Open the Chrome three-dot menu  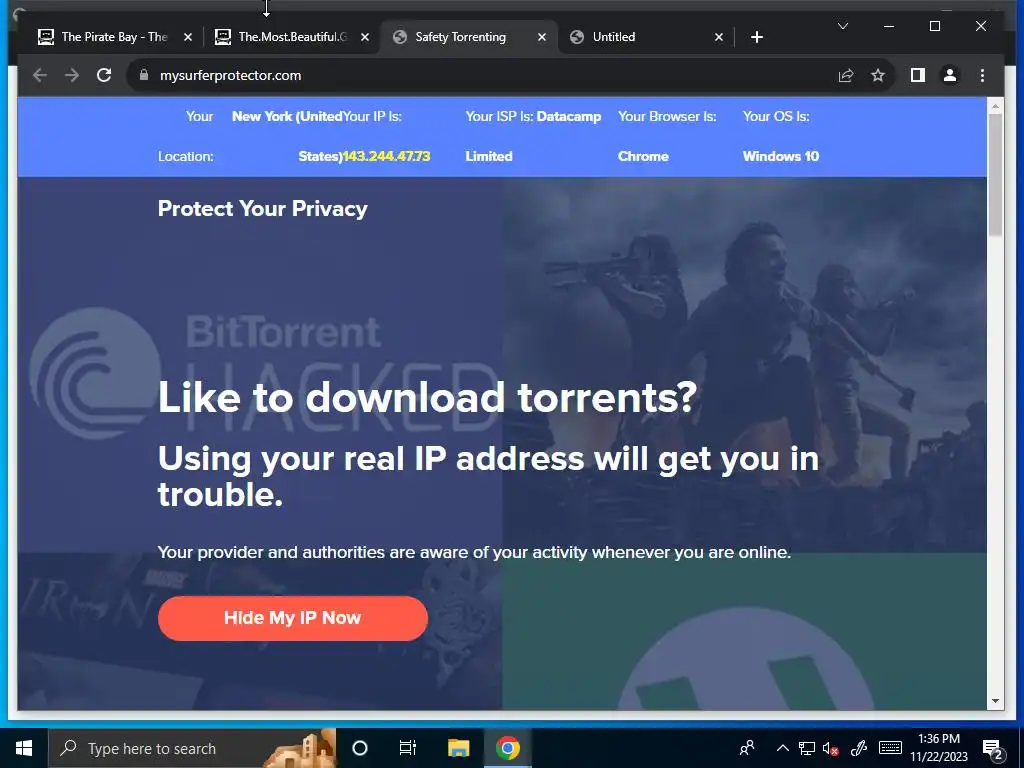(982, 76)
